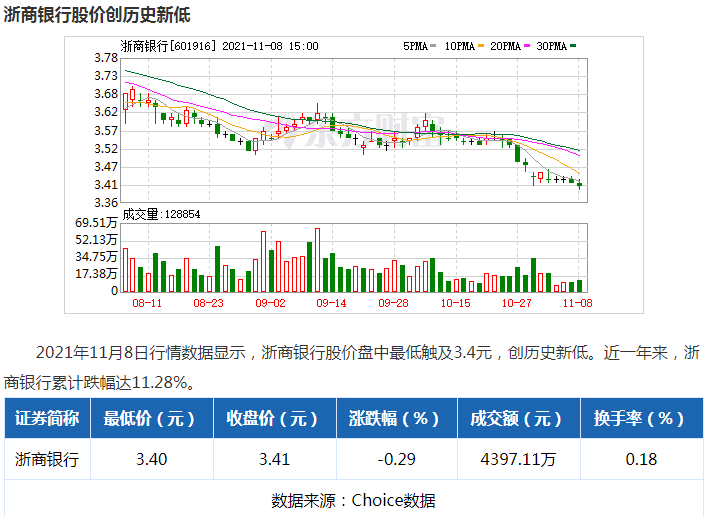Click the turnover amount cell 4397.11万
The height and width of the screenshot is (516, 705).
point(518,459)
